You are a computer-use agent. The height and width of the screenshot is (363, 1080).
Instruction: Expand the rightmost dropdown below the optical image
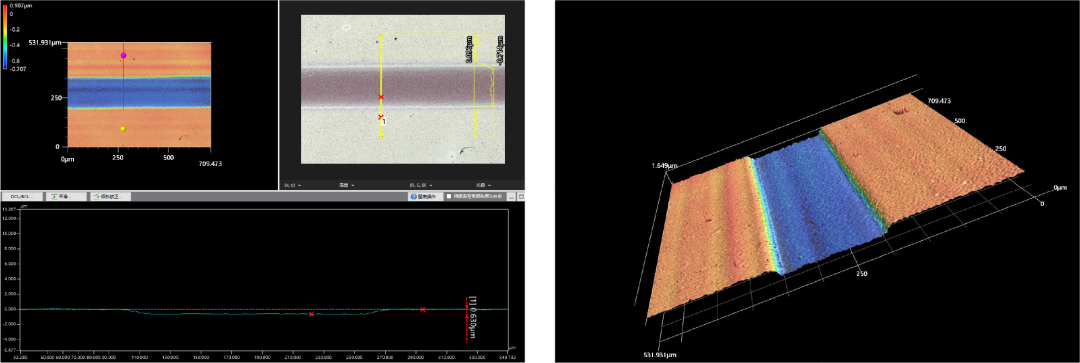pyautogui.click(x=485, y=185)
